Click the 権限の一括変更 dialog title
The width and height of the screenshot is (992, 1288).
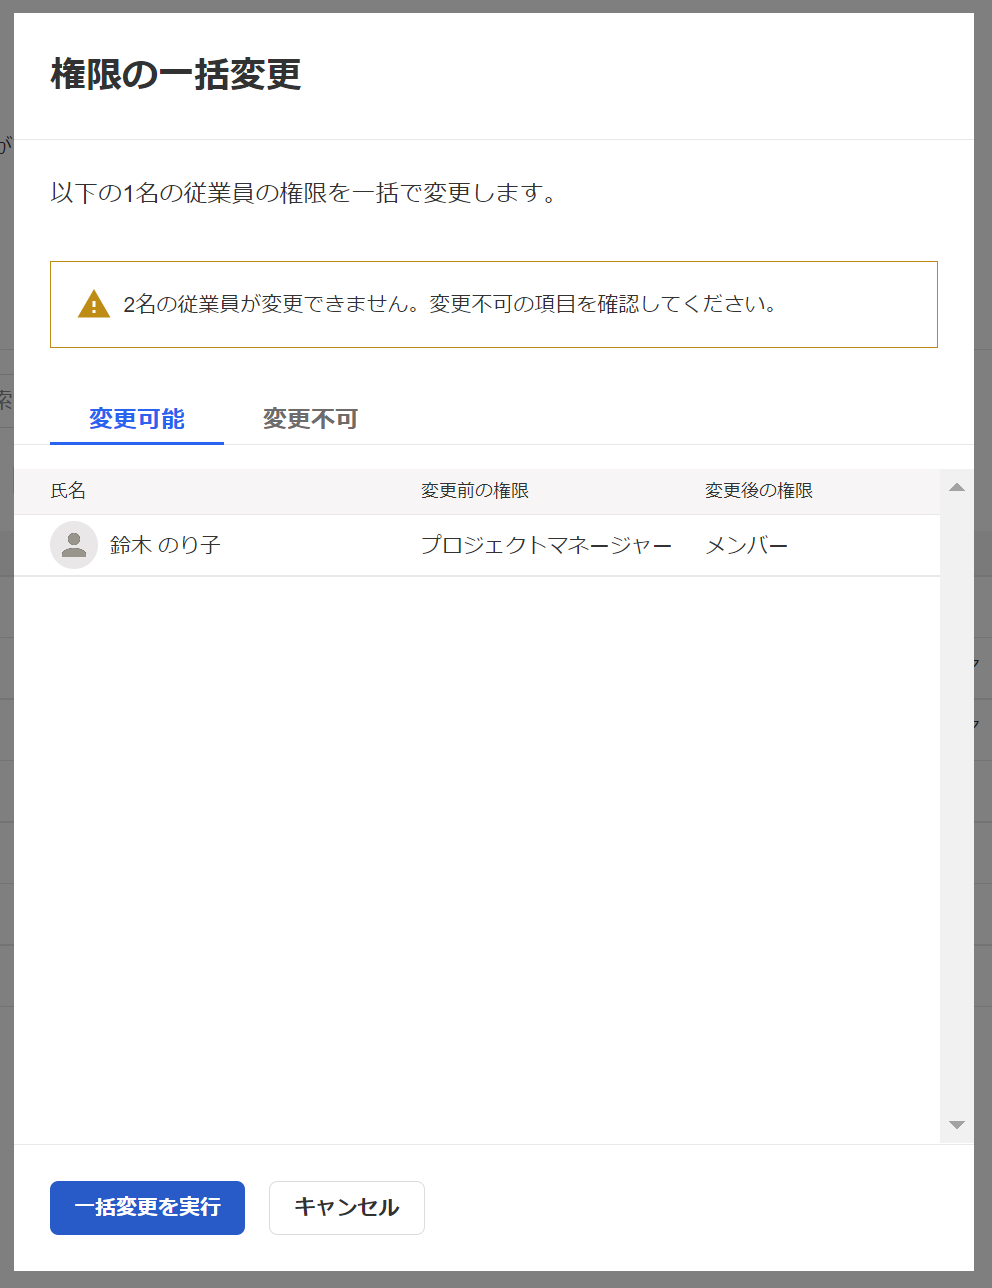[x=176, y=74]
